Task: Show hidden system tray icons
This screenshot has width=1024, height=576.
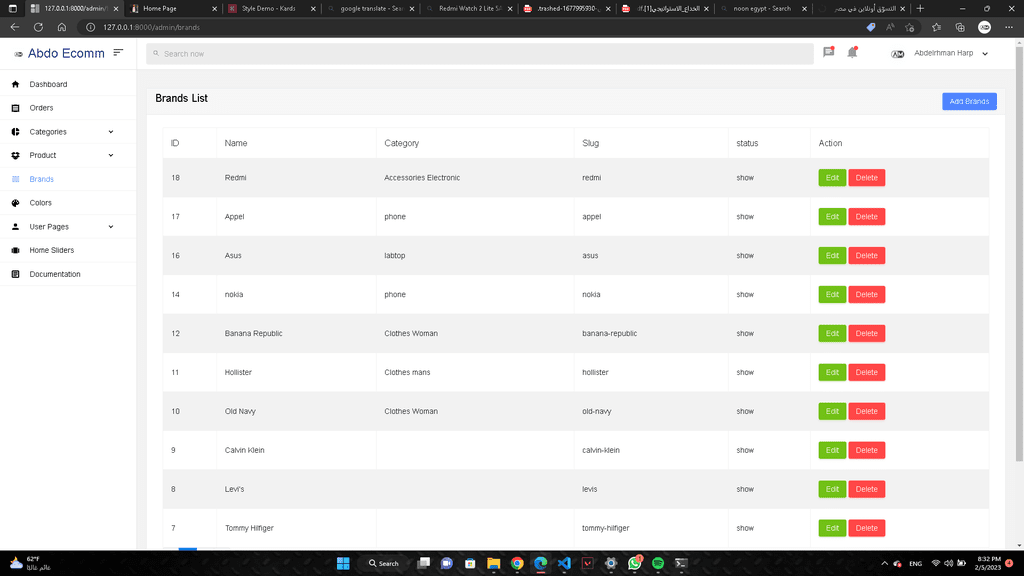Action: (x=884, y=563)
